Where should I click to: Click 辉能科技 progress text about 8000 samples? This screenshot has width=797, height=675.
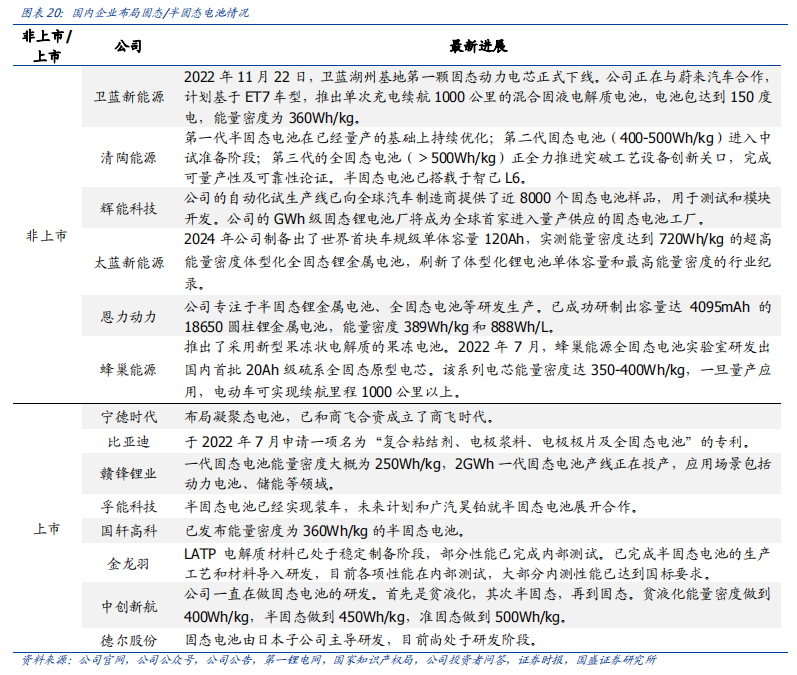point(478,208)
